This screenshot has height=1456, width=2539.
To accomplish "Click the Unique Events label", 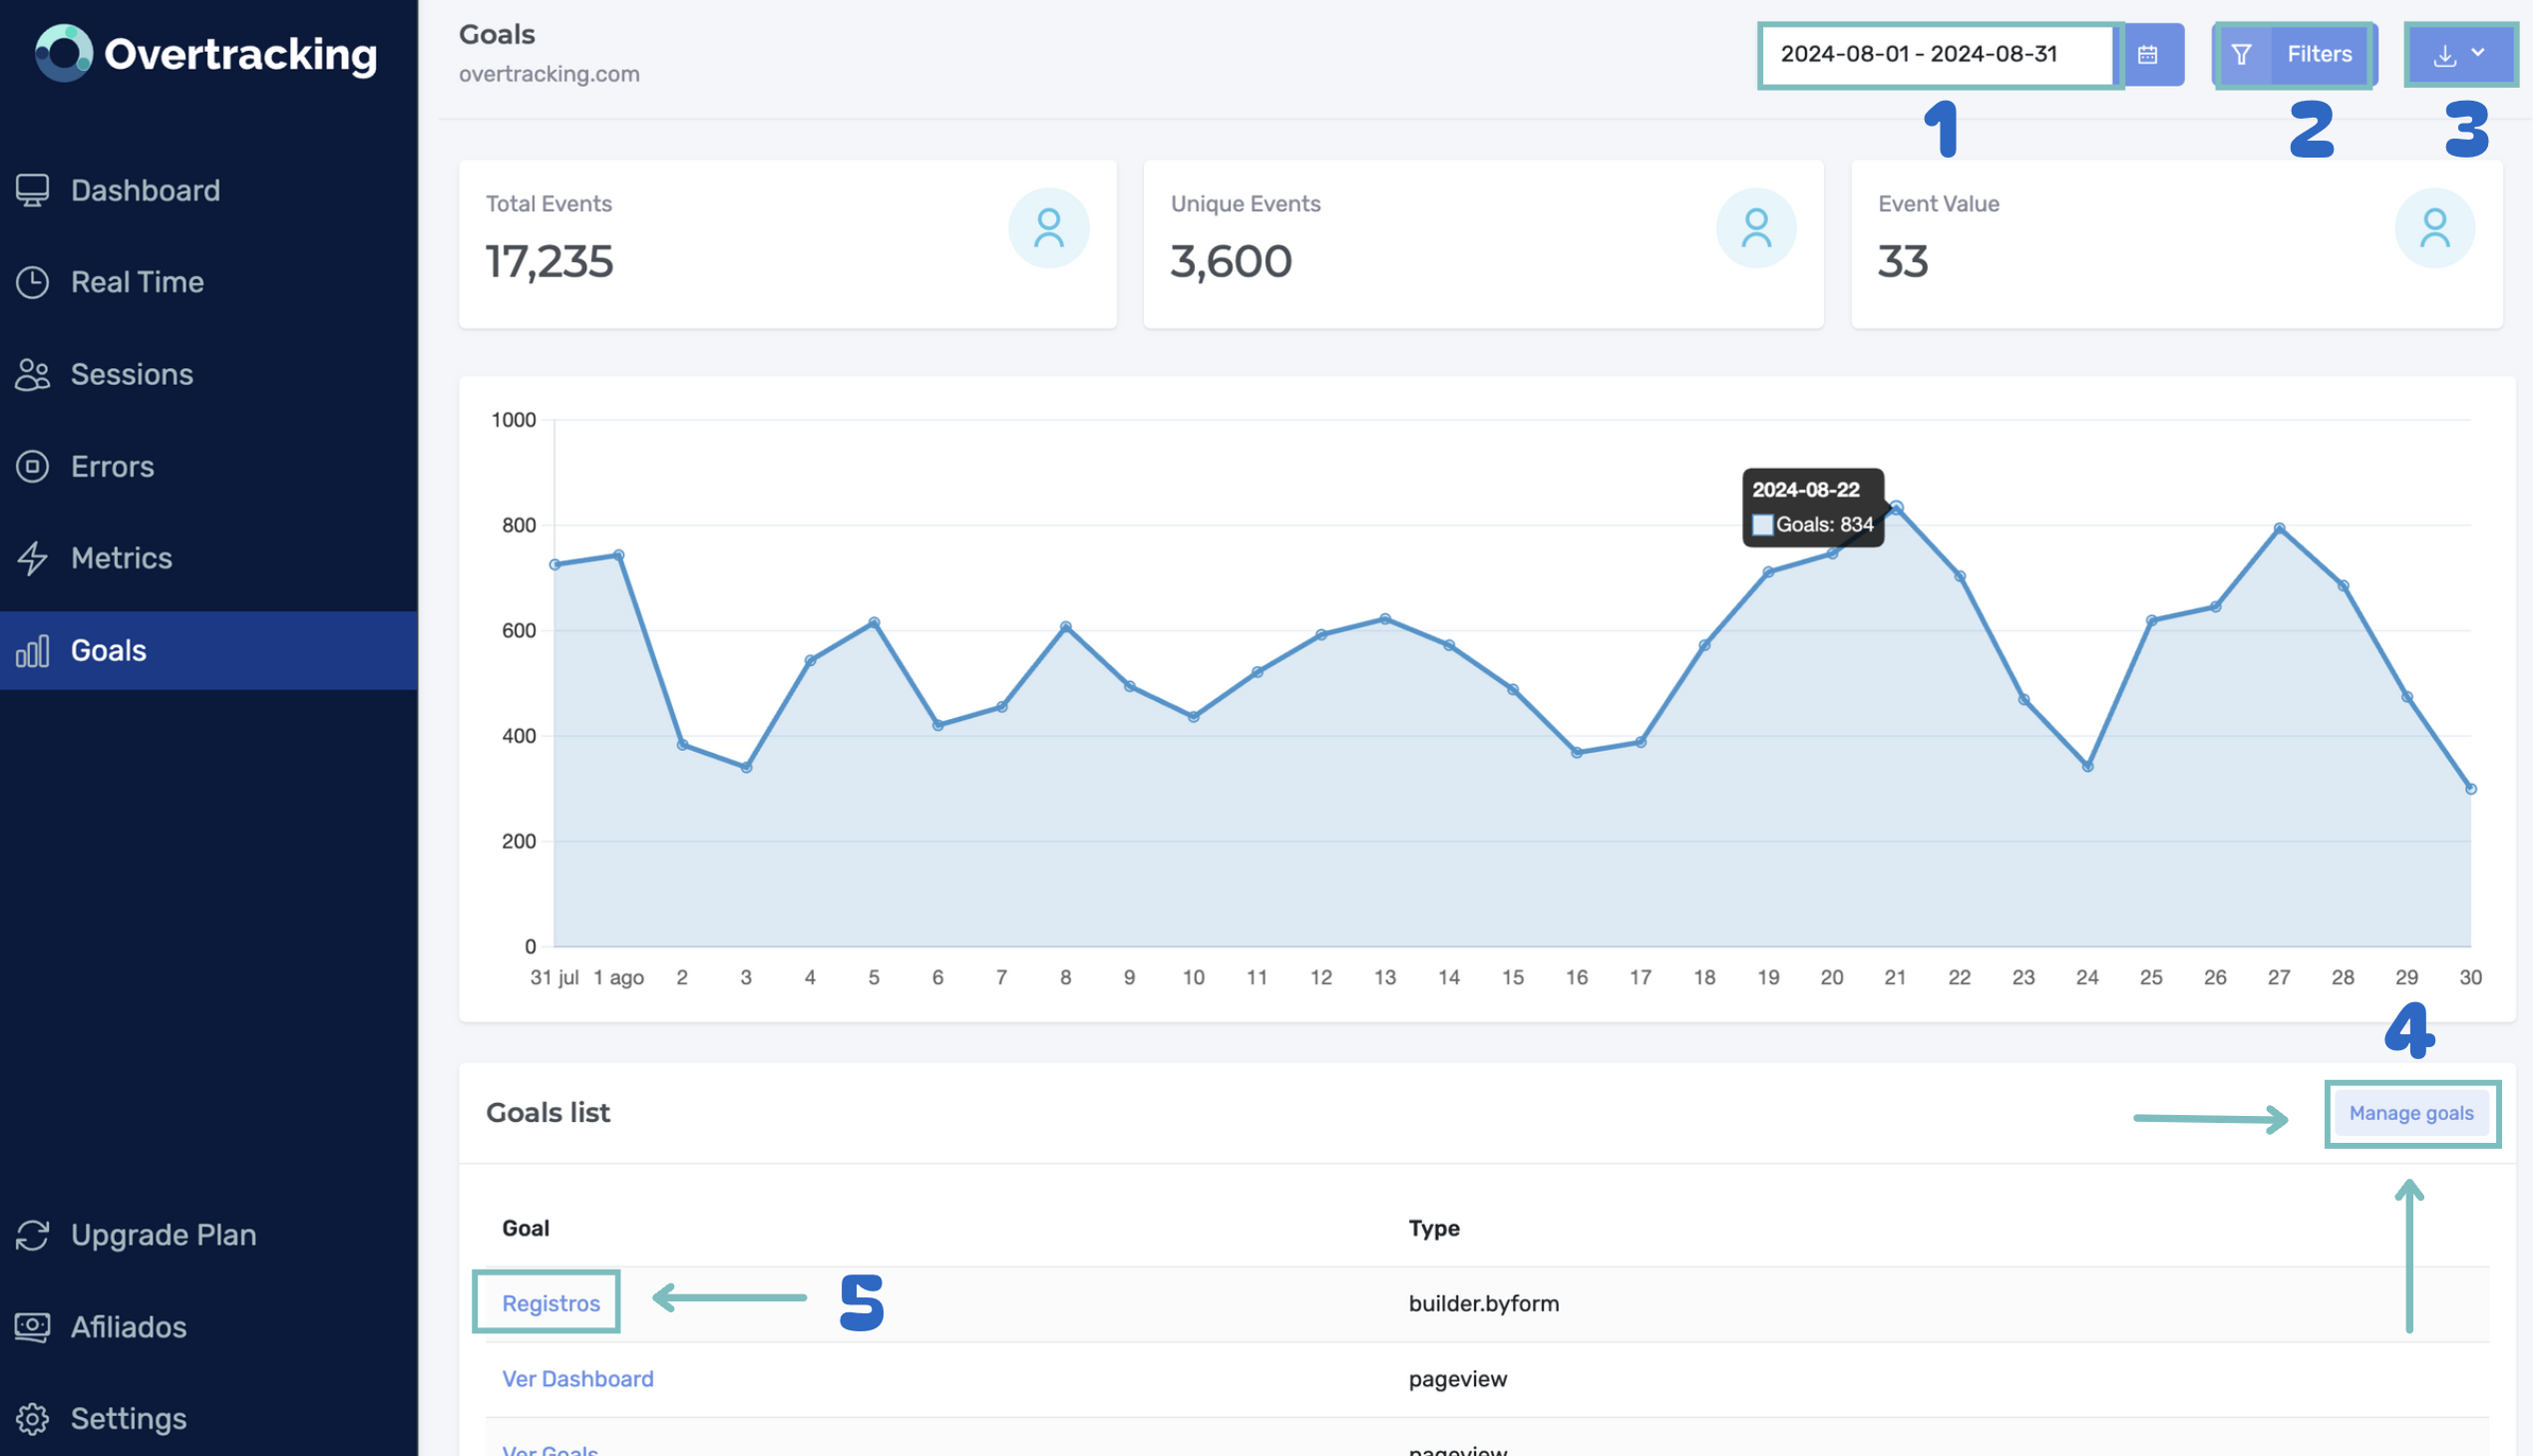I will [x=1248, y=203].
